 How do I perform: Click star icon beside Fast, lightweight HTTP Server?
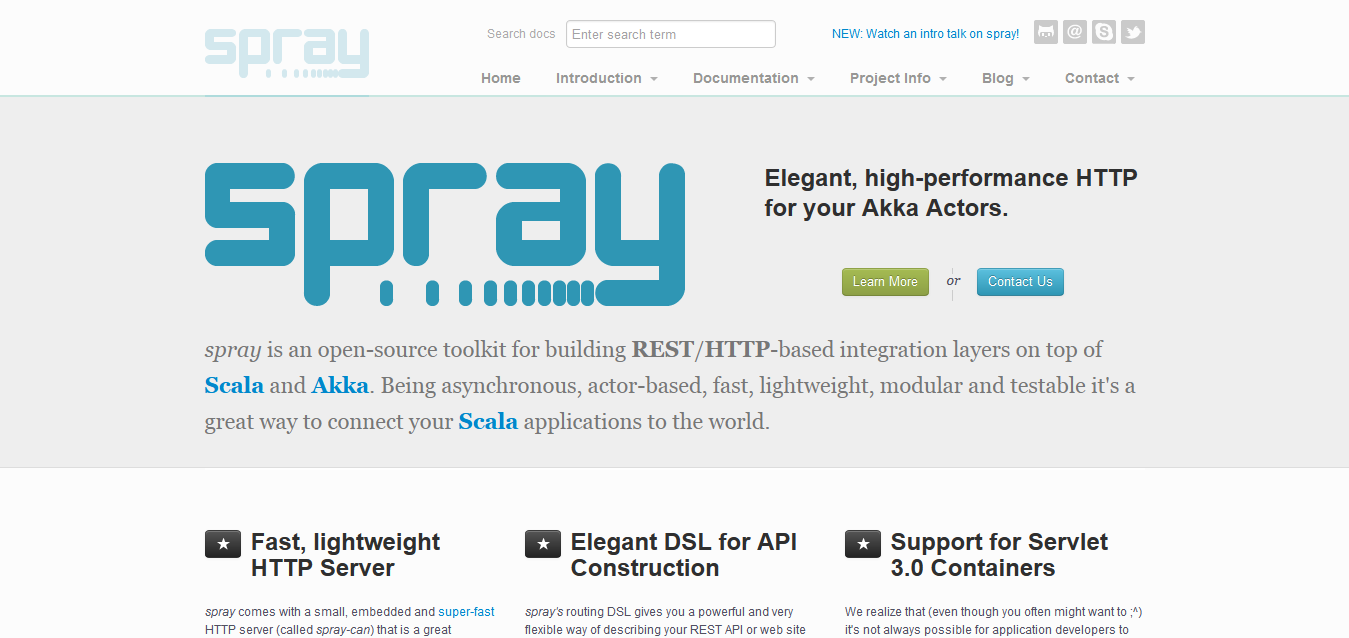pos(223,544)
